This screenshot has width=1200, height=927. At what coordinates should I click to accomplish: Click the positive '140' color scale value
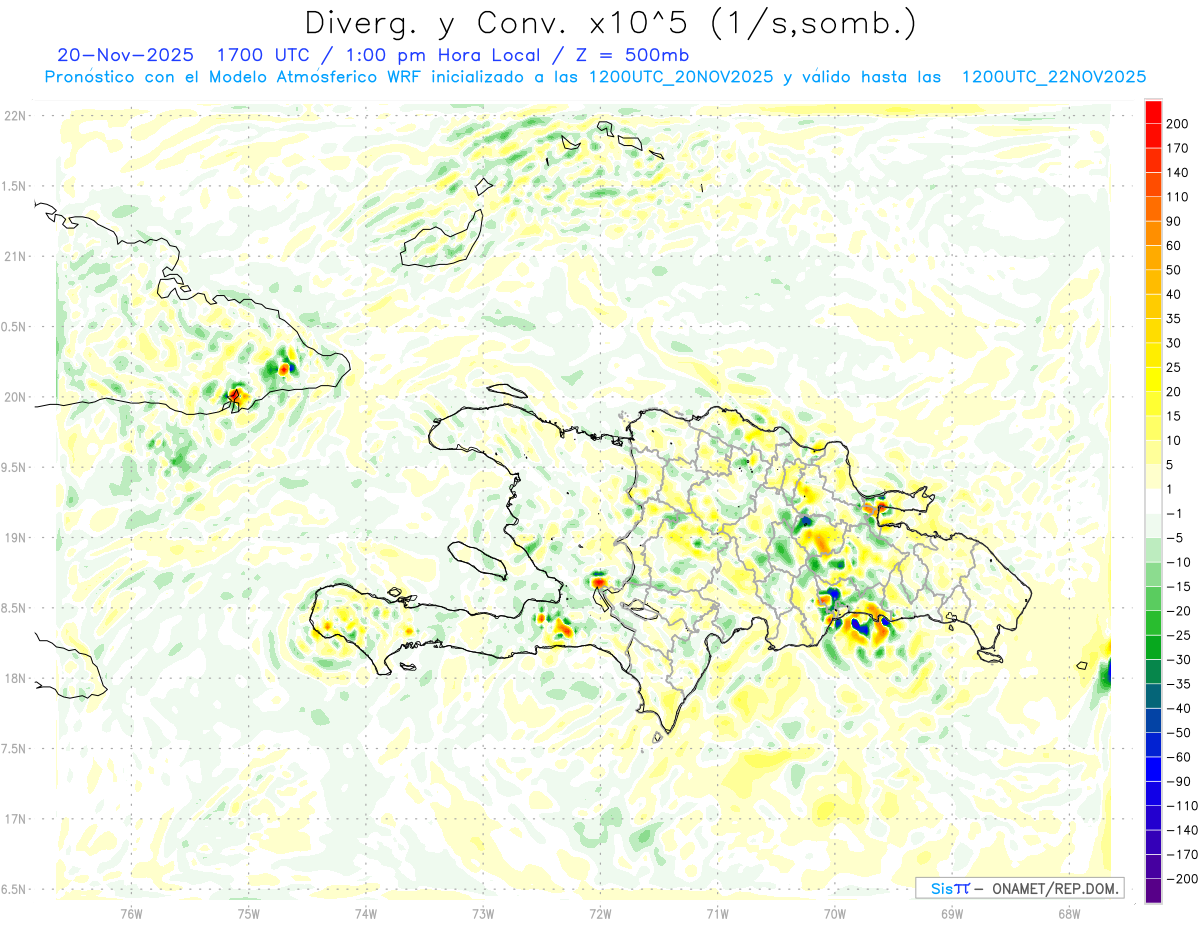coord(1179,172)
